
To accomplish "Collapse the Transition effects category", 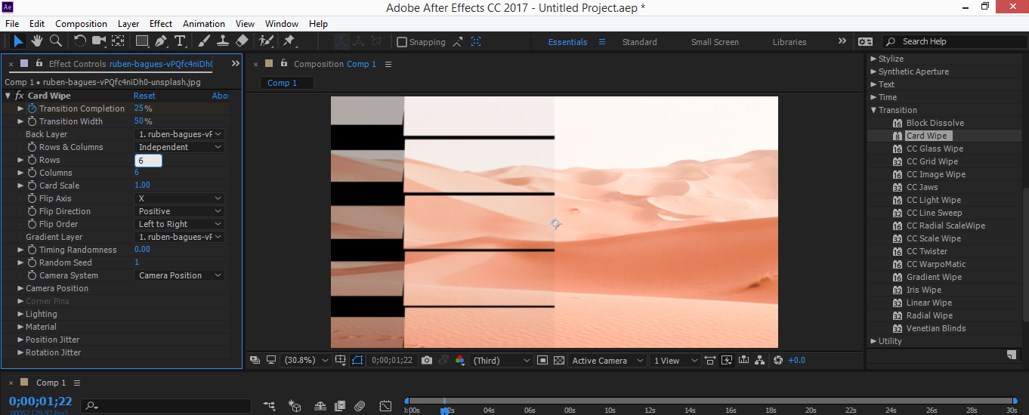I will click(x=873, y=110).
